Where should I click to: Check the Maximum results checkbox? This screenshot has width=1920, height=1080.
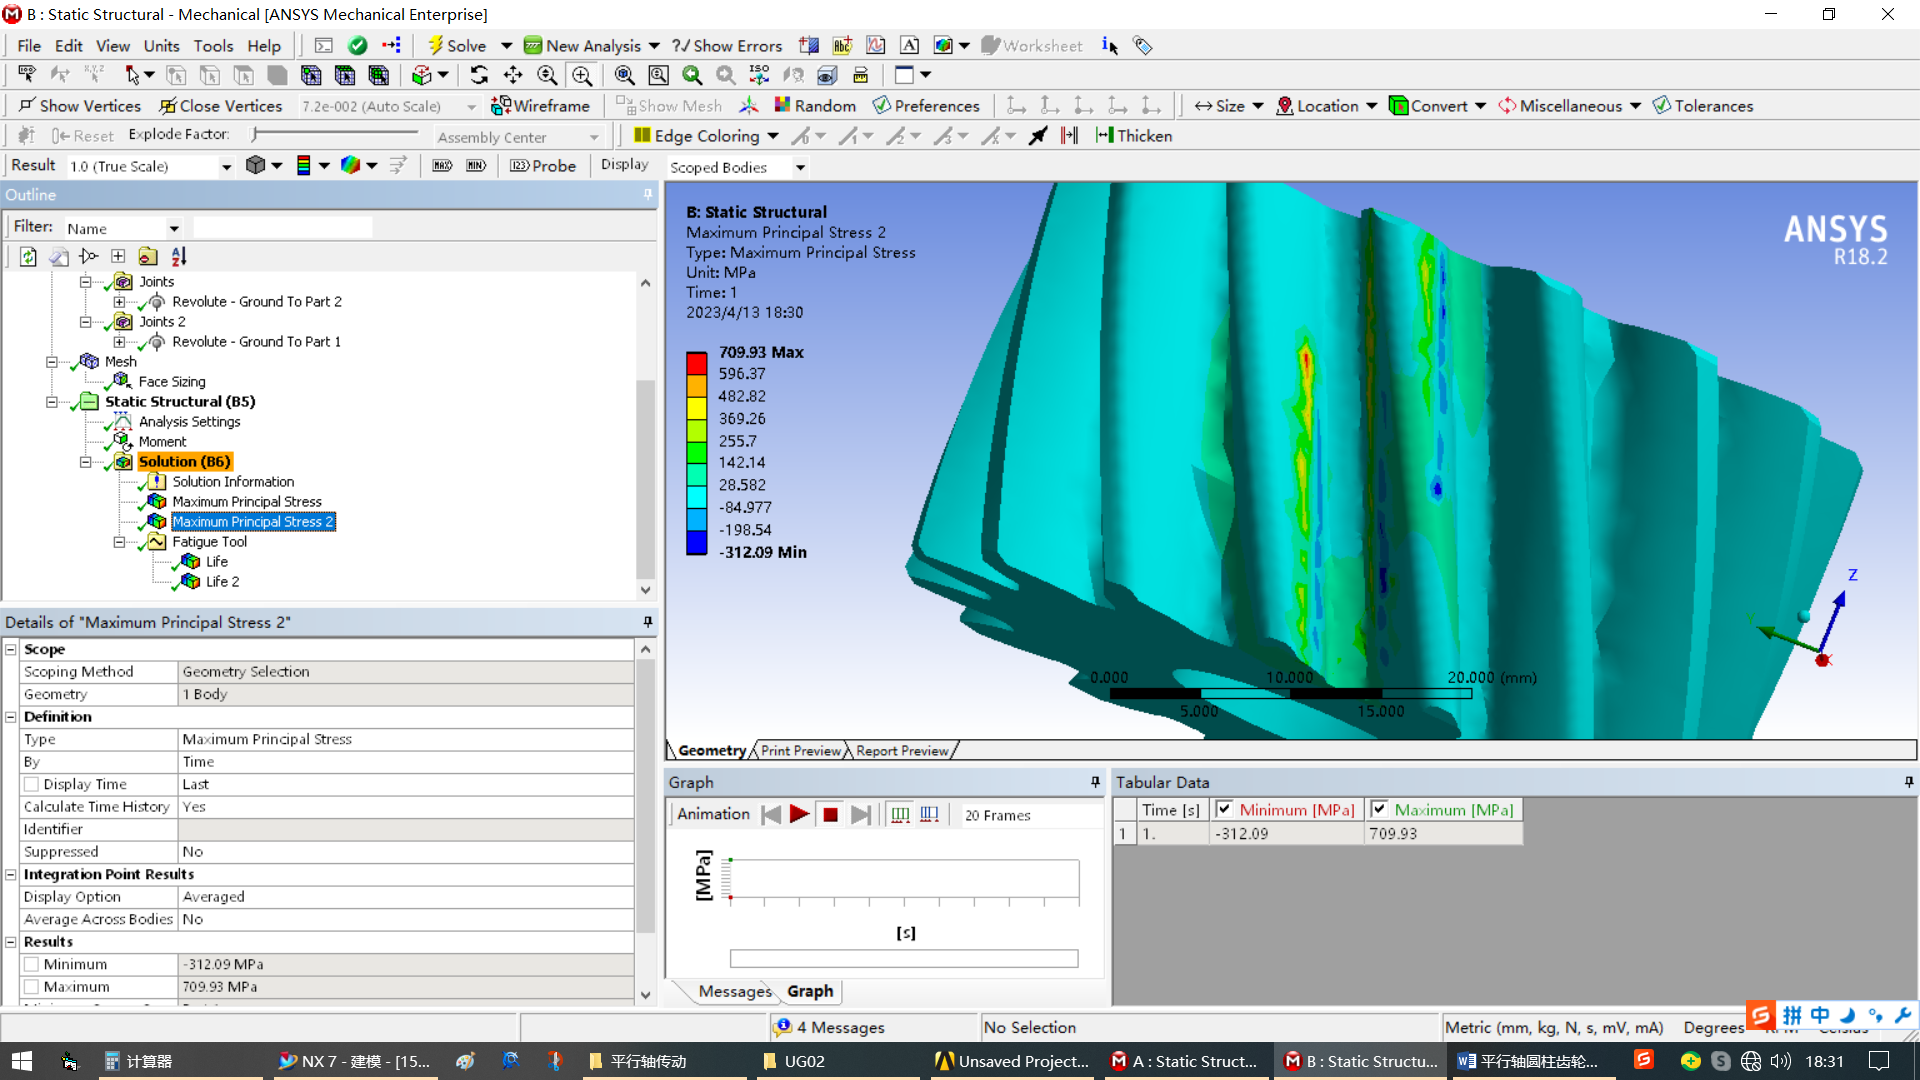pyautogui.click(x=31, y=987)
